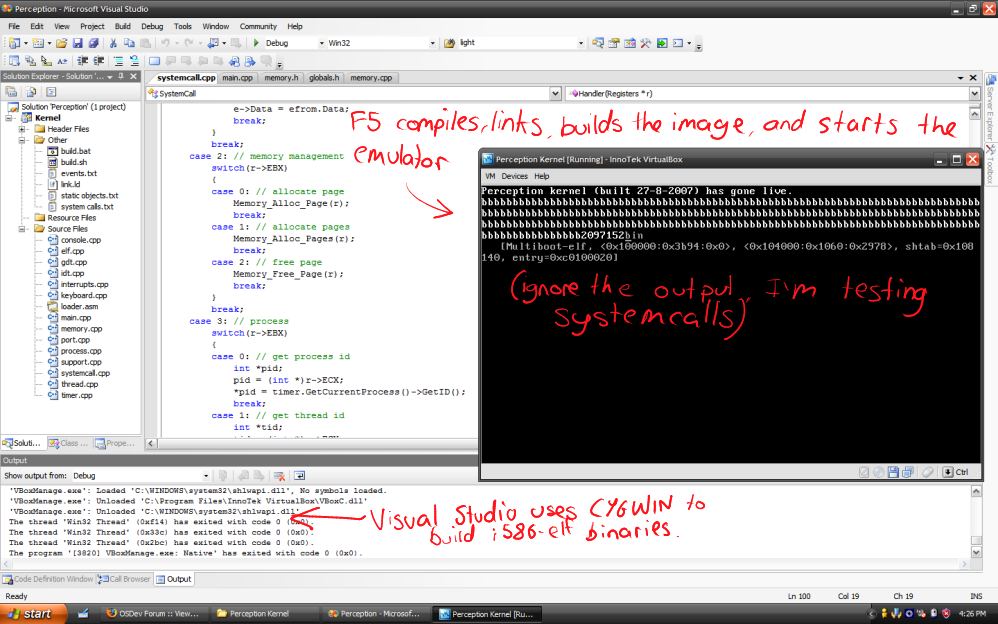
Task: Open the Build menu
Action: 122,26
